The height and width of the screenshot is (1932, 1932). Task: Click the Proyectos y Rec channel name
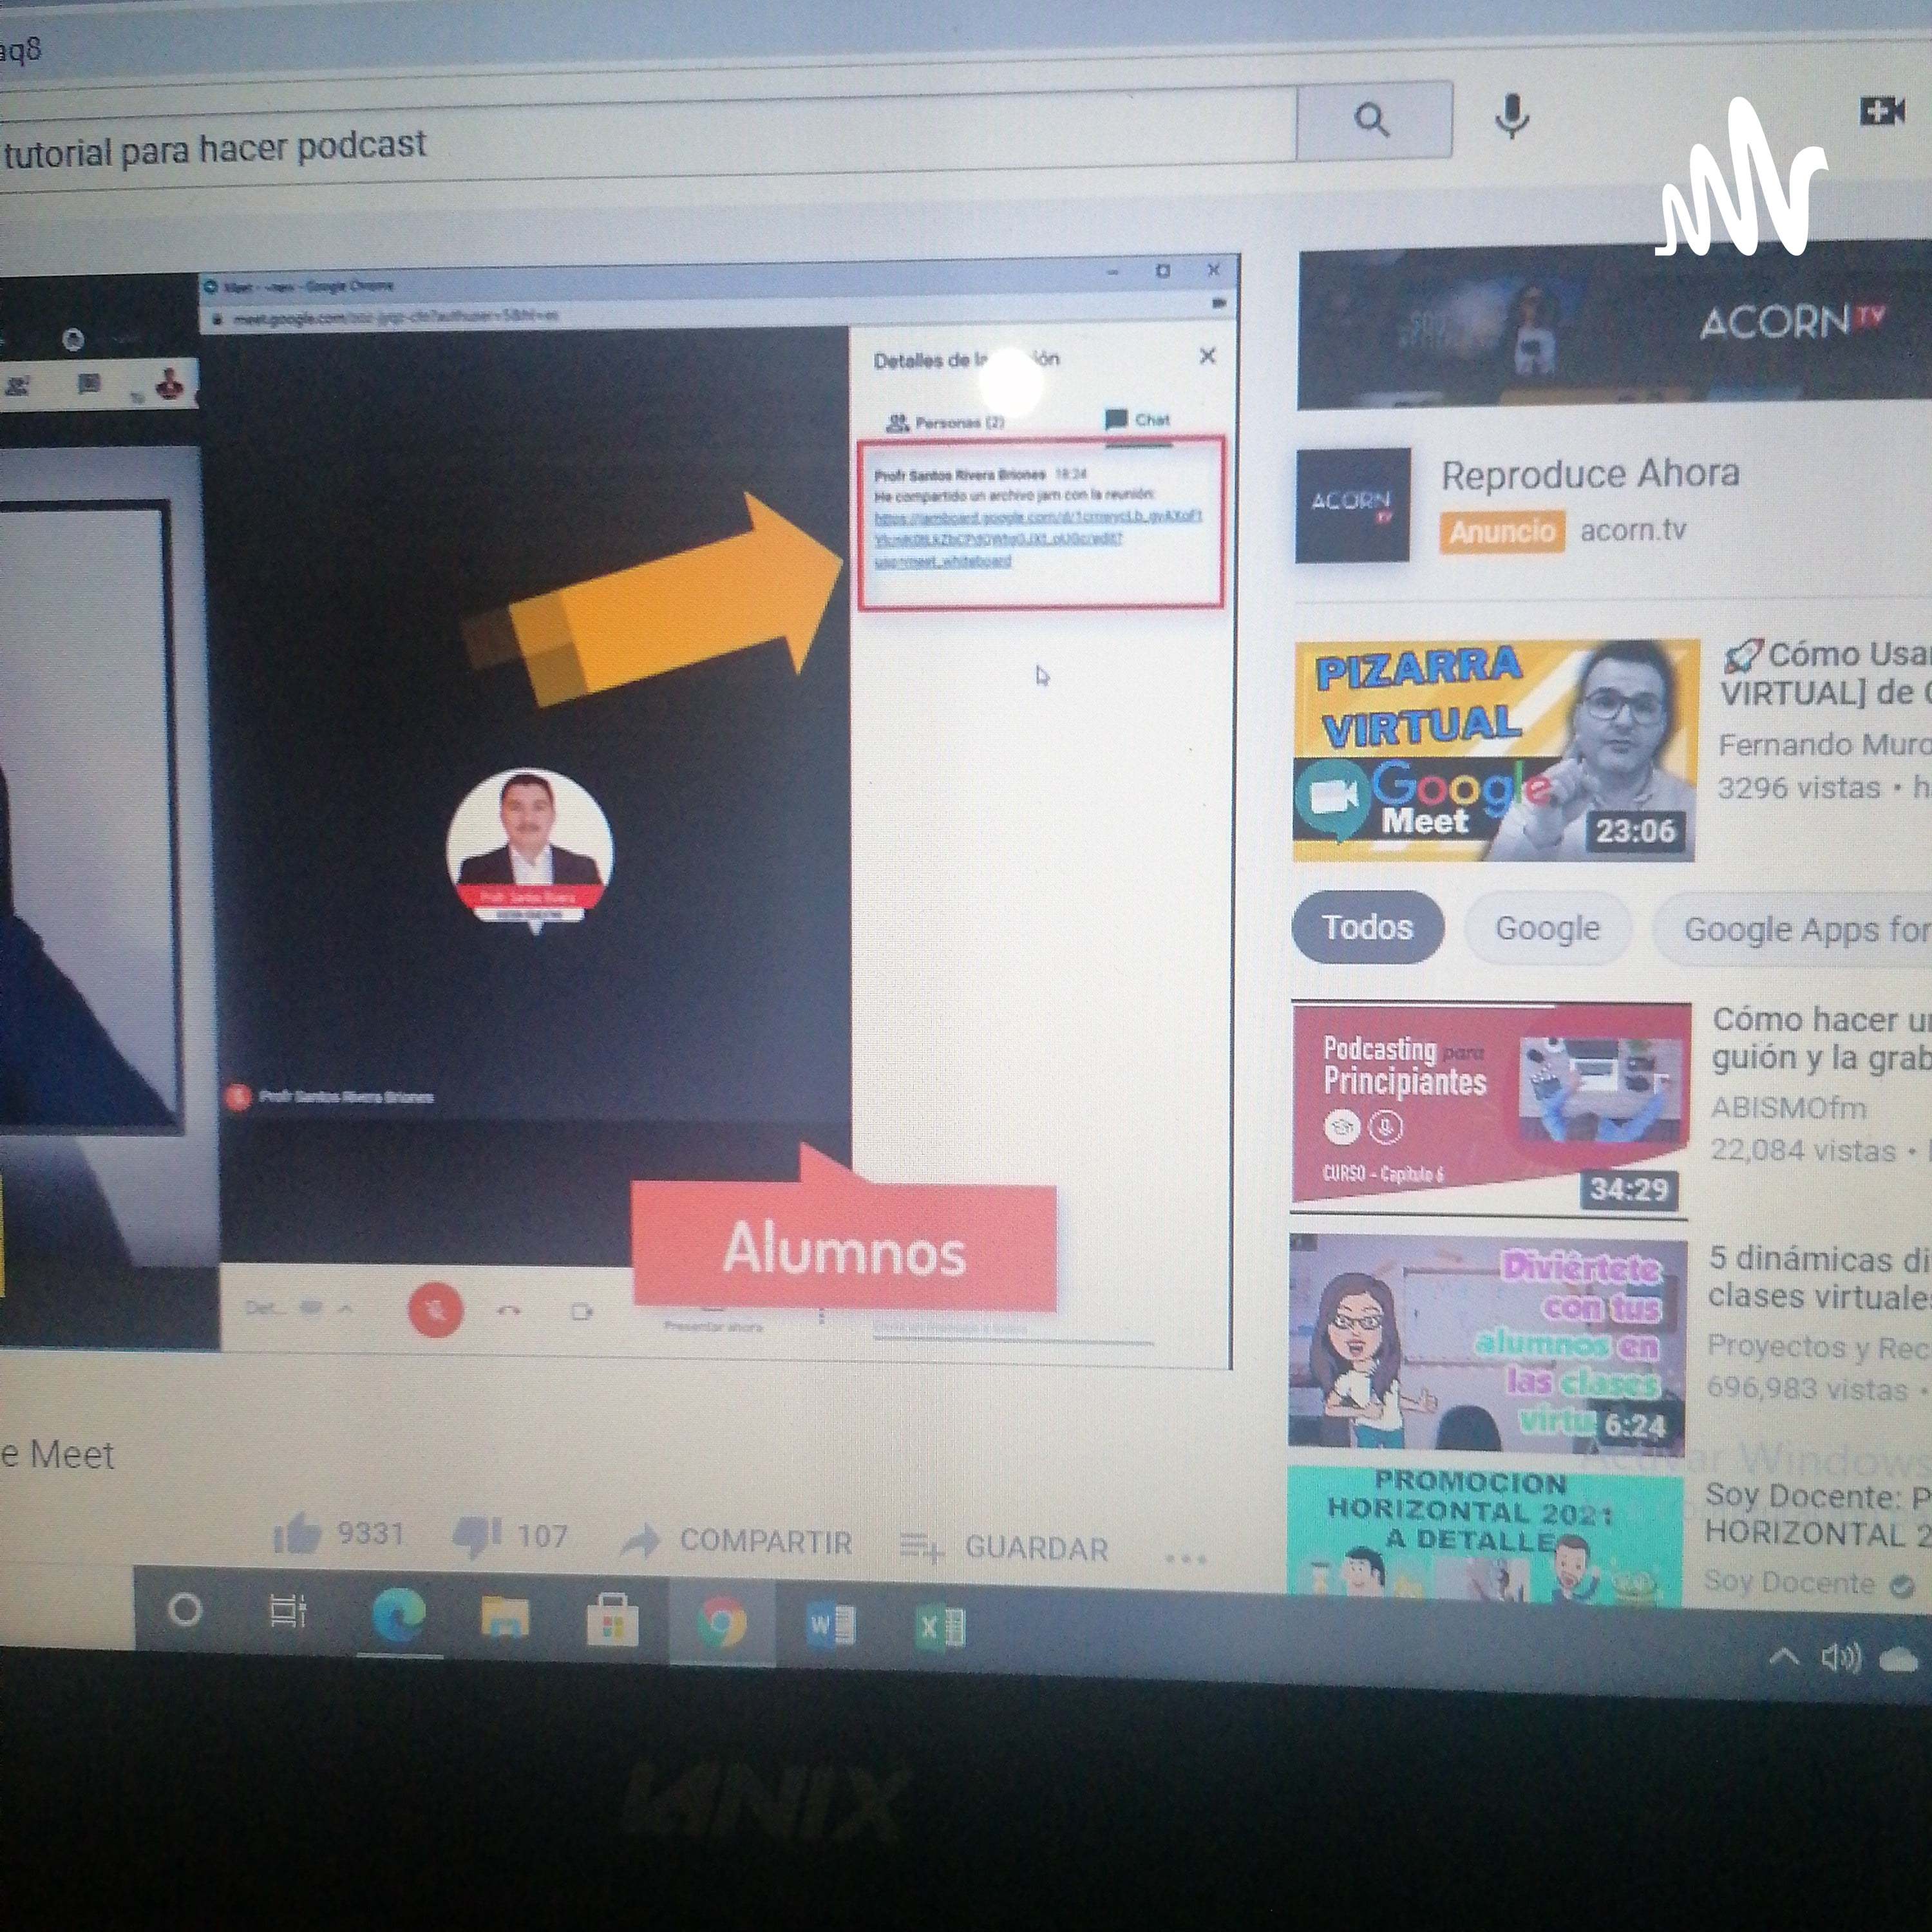click(x=1818, y=1347)
